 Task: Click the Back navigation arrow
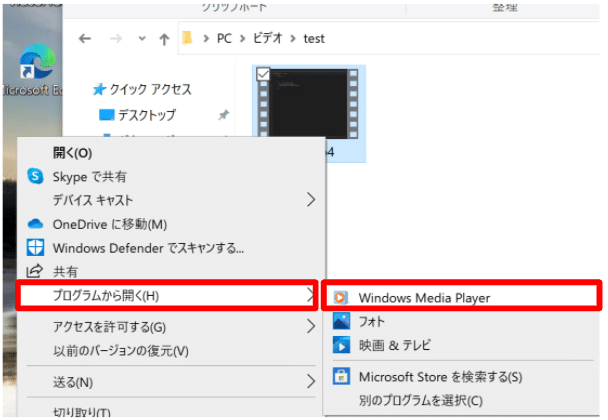pyautogui.click(x=85, y=39)
